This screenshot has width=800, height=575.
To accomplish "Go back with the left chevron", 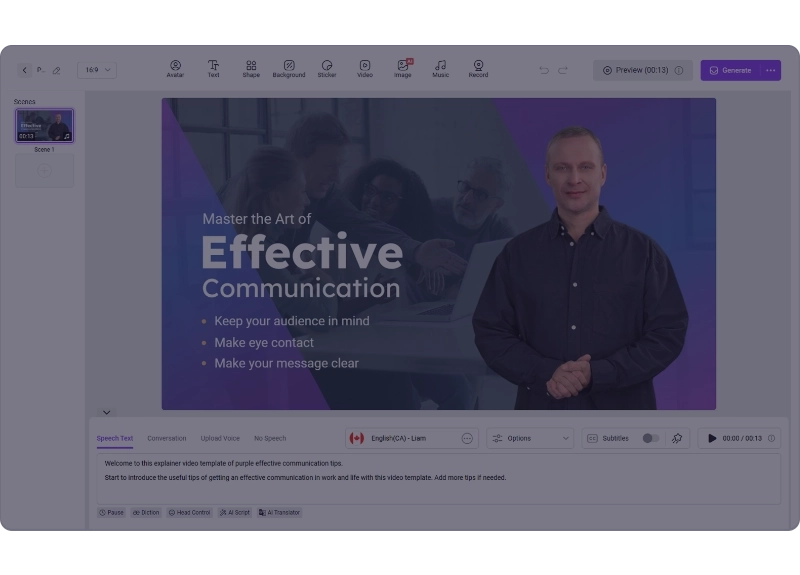I will (x=24, y=70).
